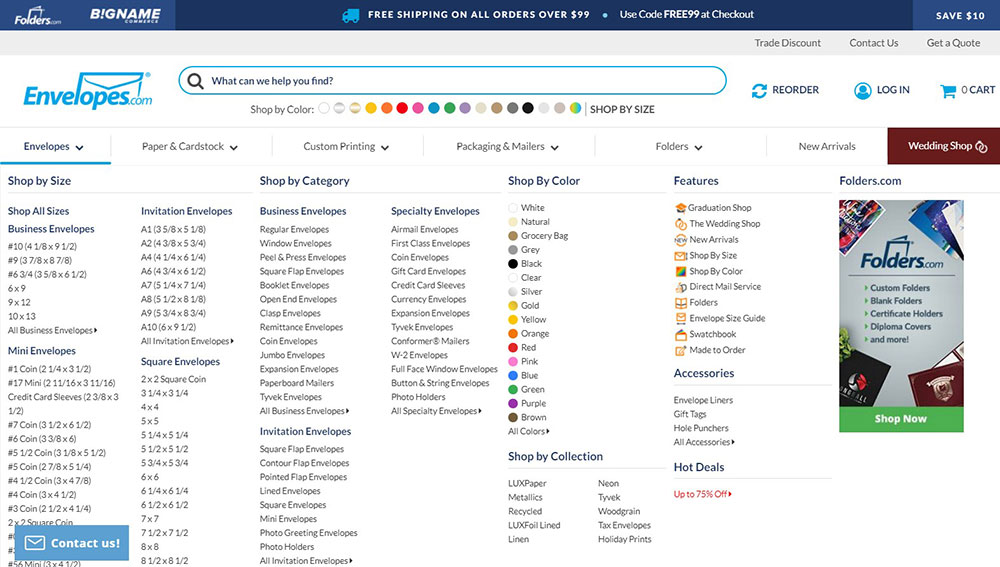Click the Log In user avatar icon

tap(862, 90)
